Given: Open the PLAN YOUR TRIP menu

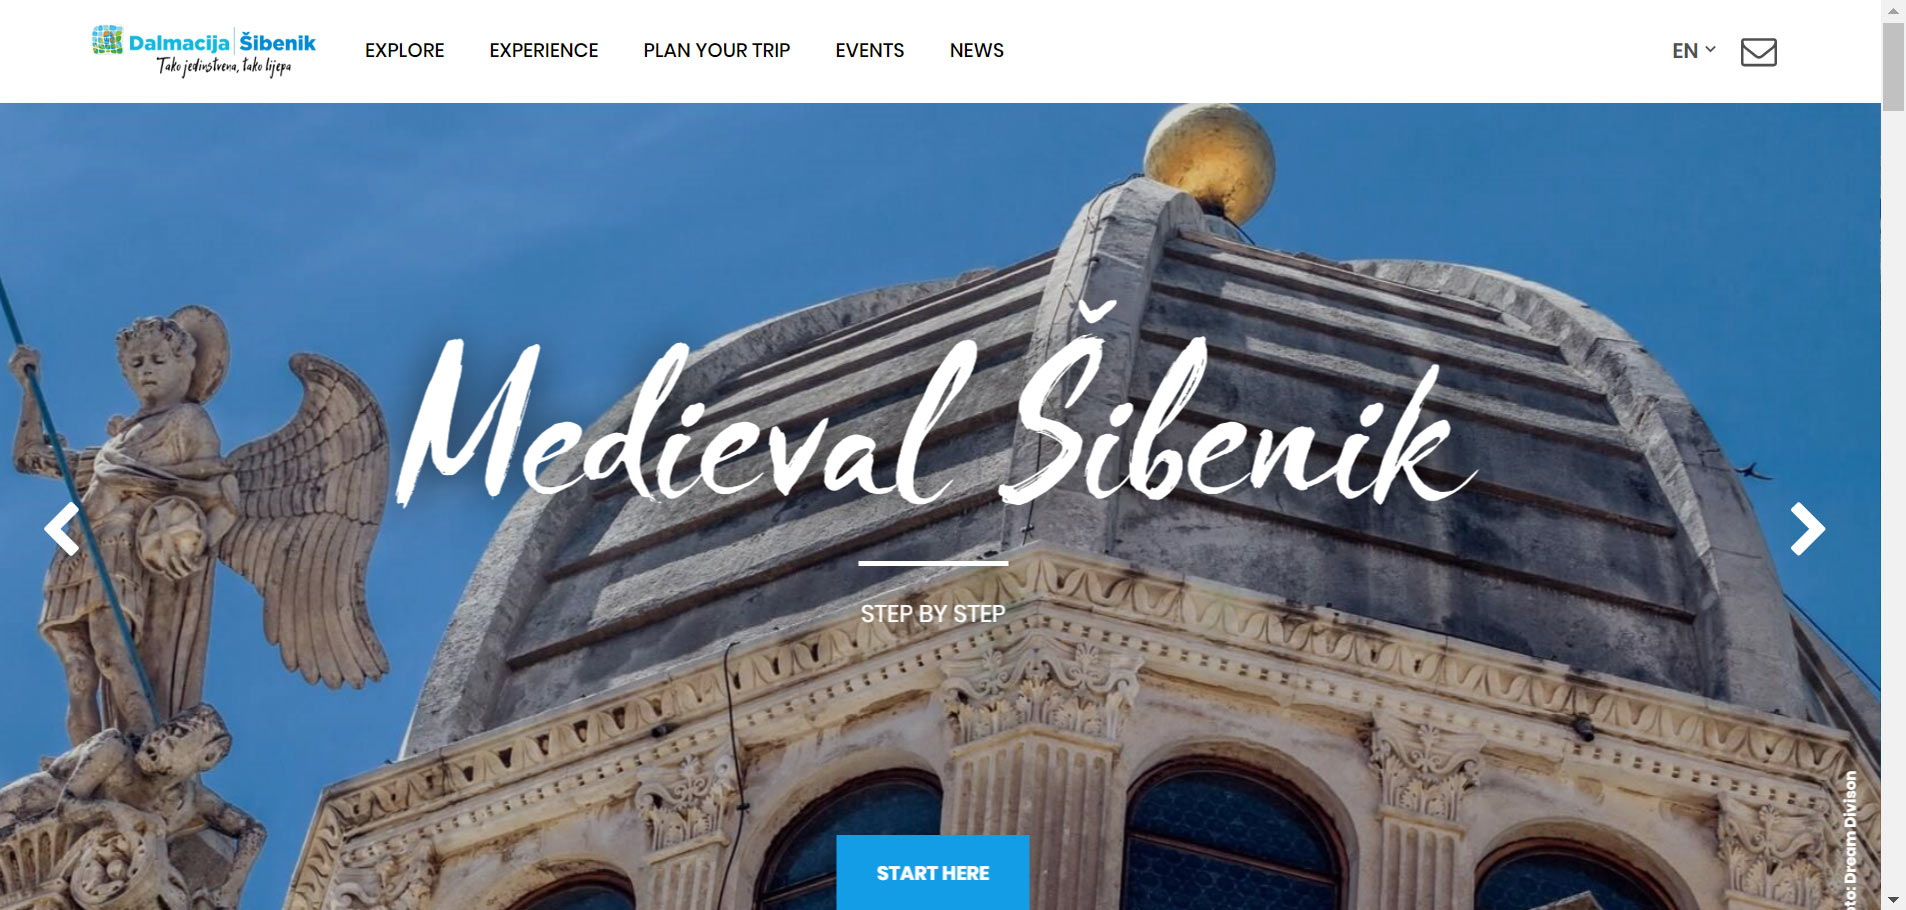Looking at the screenshot, I should click(x=717, y=51).
